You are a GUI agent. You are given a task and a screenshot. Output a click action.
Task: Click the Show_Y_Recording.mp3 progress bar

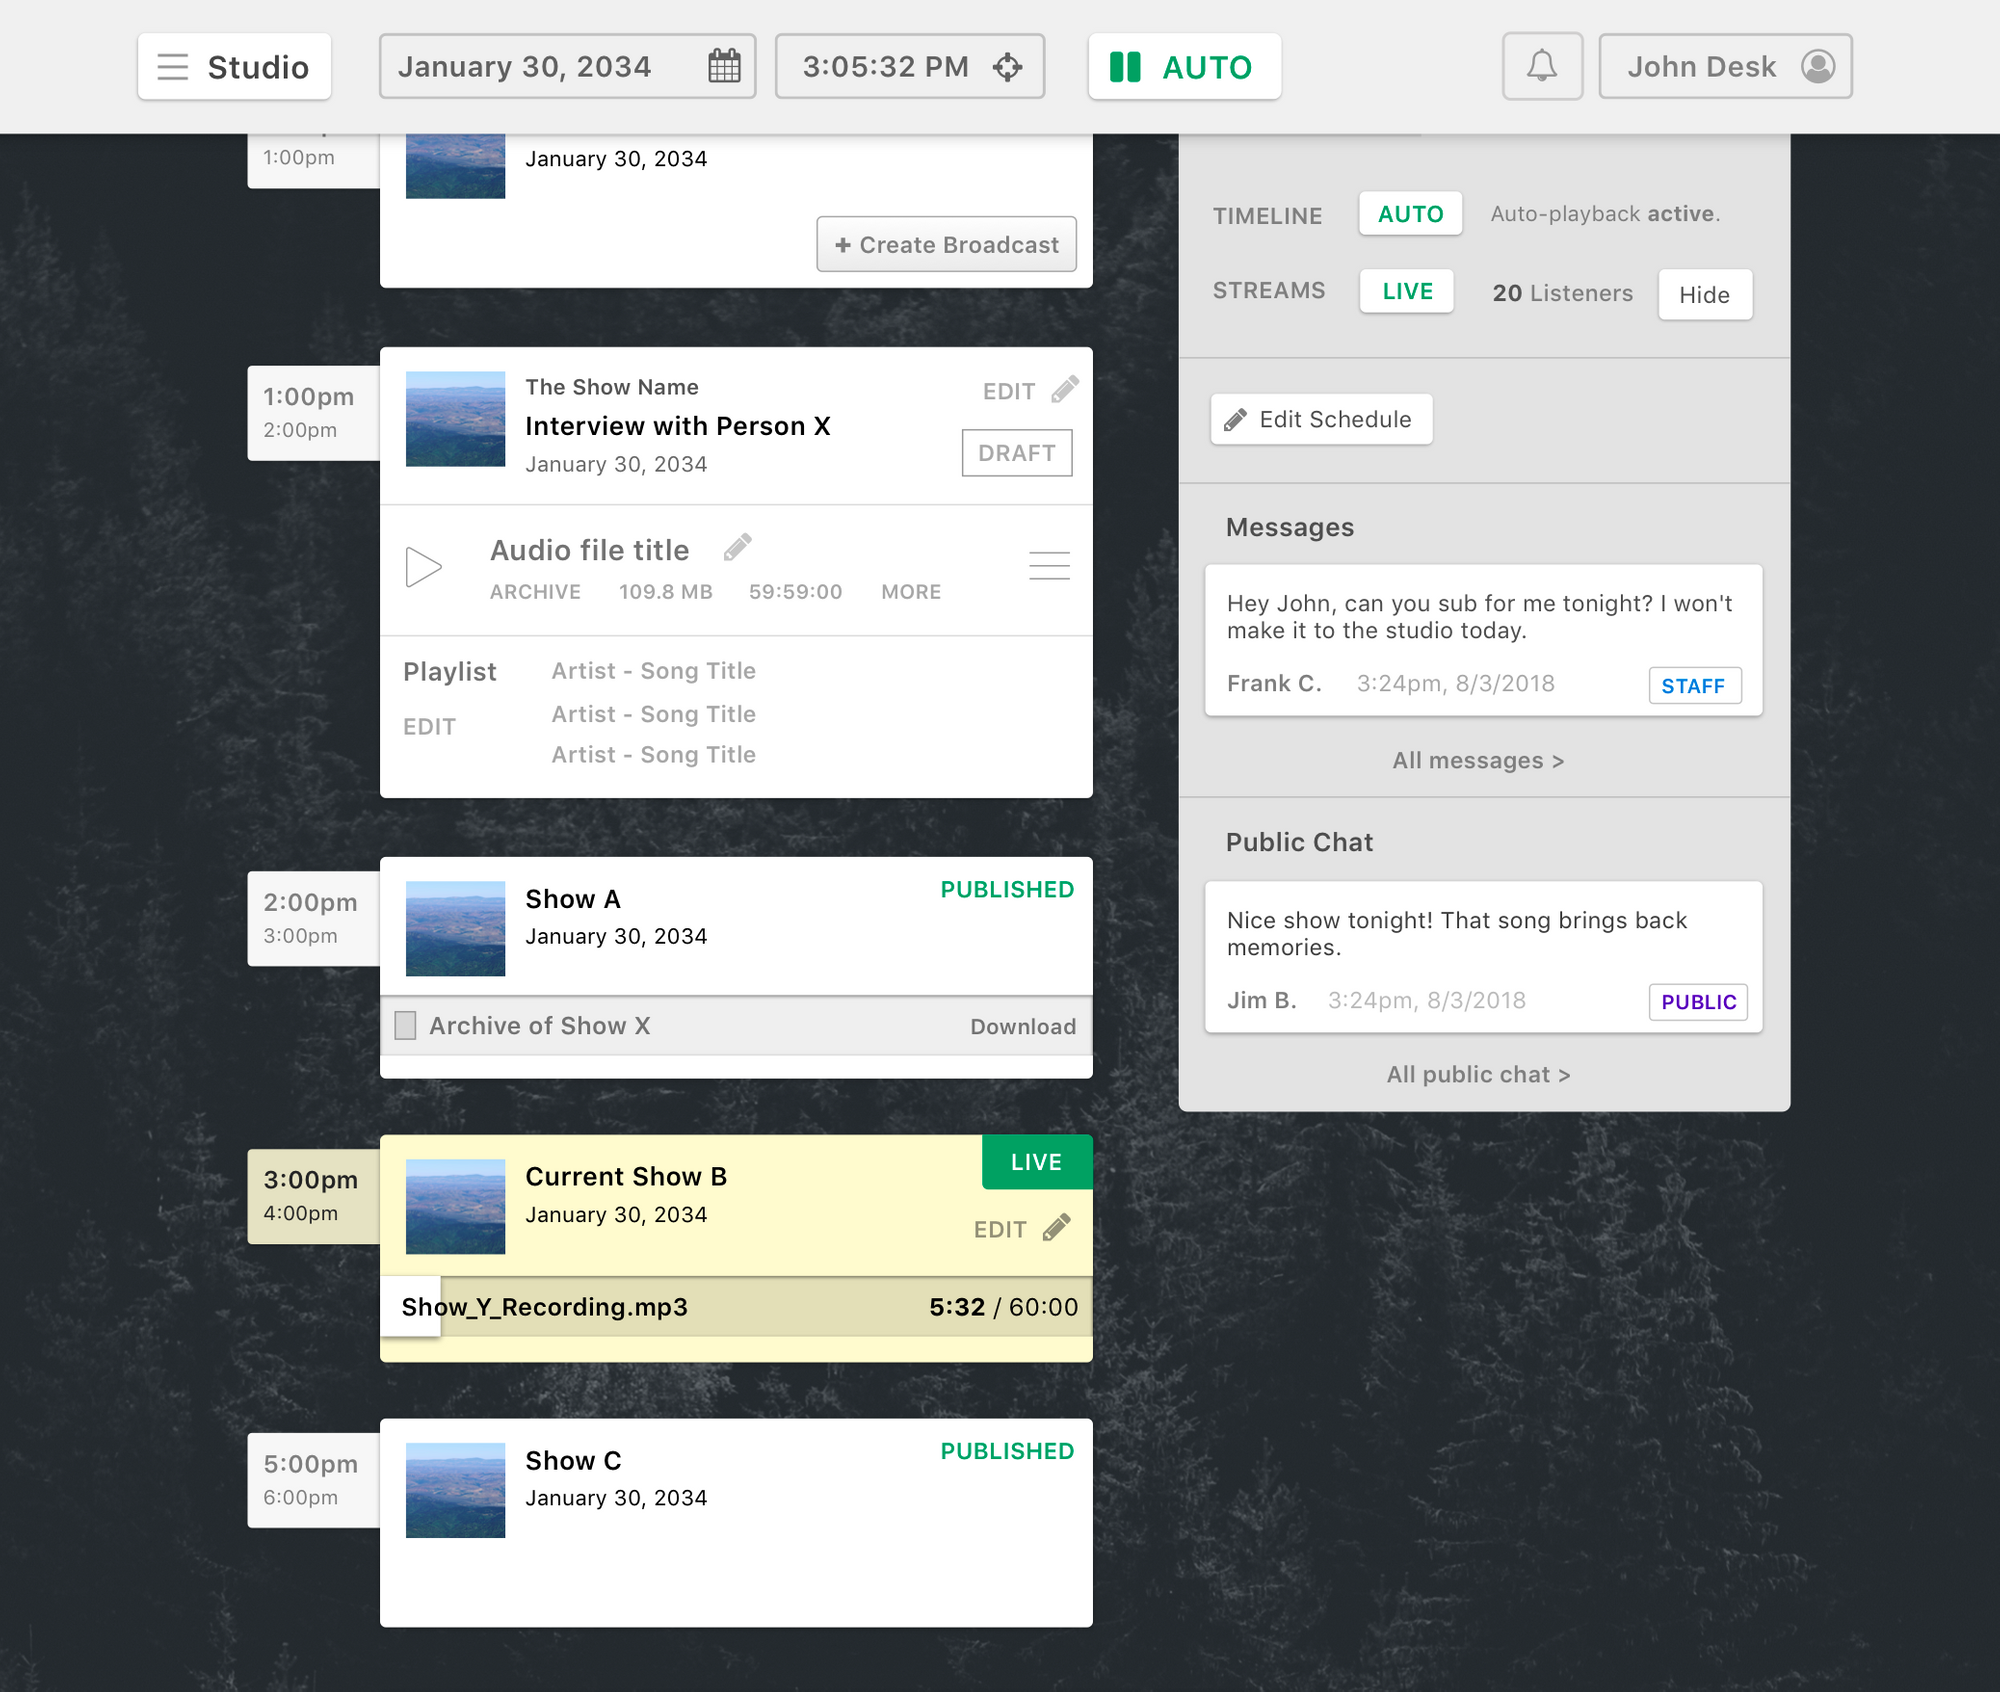coord(736,1307)
